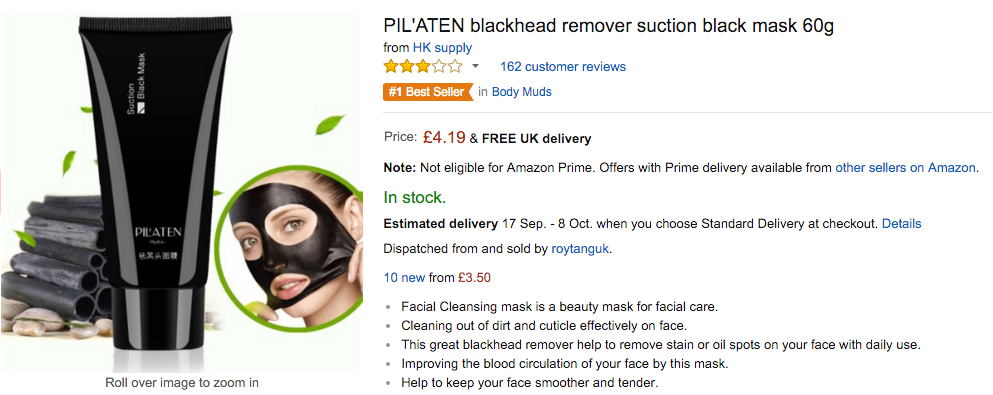
Task: Click the FREE UK delivery text
Action: pos(536,139)
